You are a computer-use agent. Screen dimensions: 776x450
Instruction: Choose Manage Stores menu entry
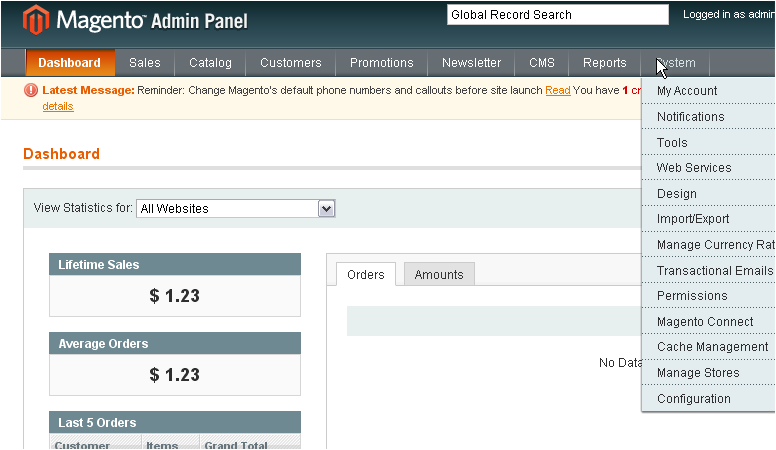pyautogui.click(x=698, y=373)
